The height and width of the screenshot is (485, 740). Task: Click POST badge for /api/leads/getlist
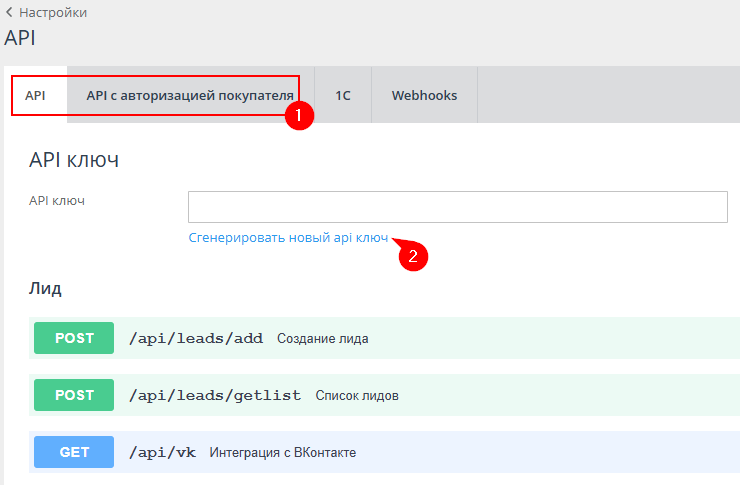point(75,395)
